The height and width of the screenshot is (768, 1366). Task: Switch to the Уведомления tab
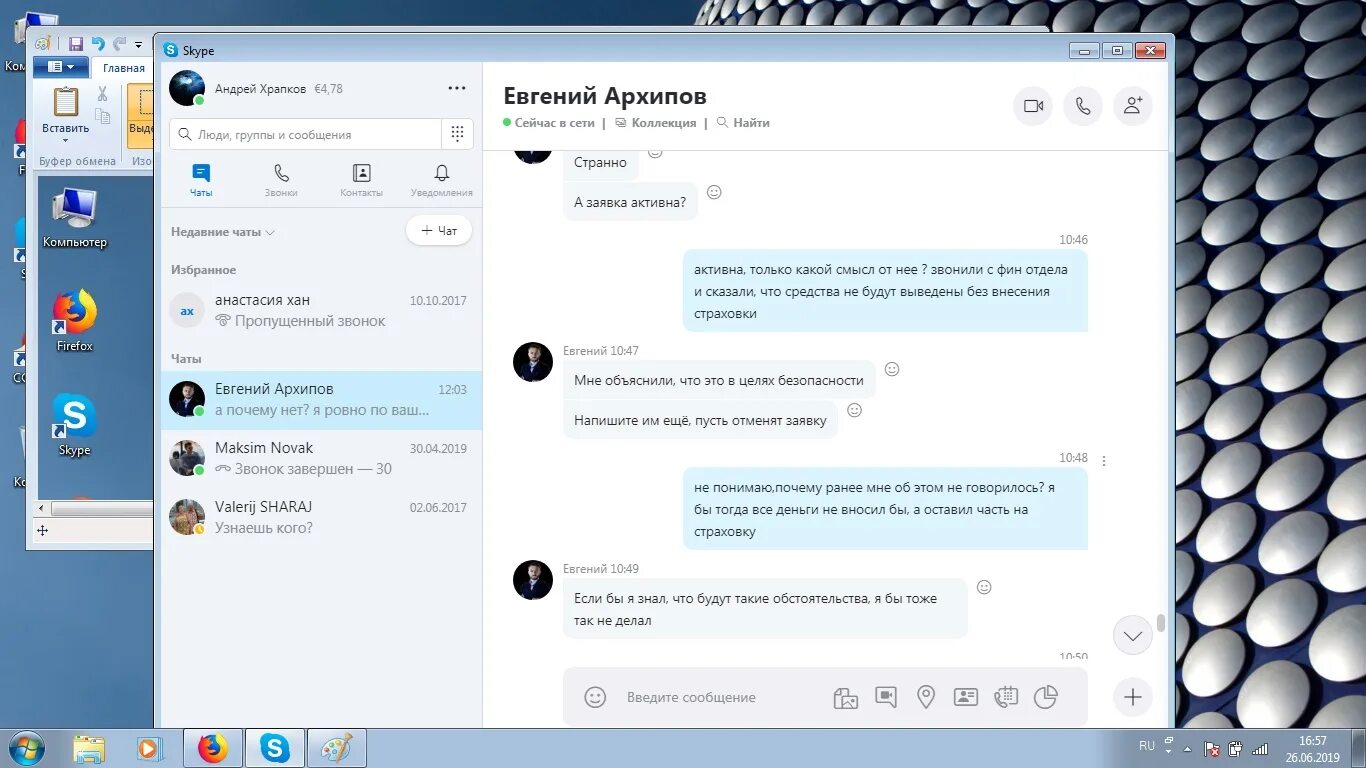[441, 180]
